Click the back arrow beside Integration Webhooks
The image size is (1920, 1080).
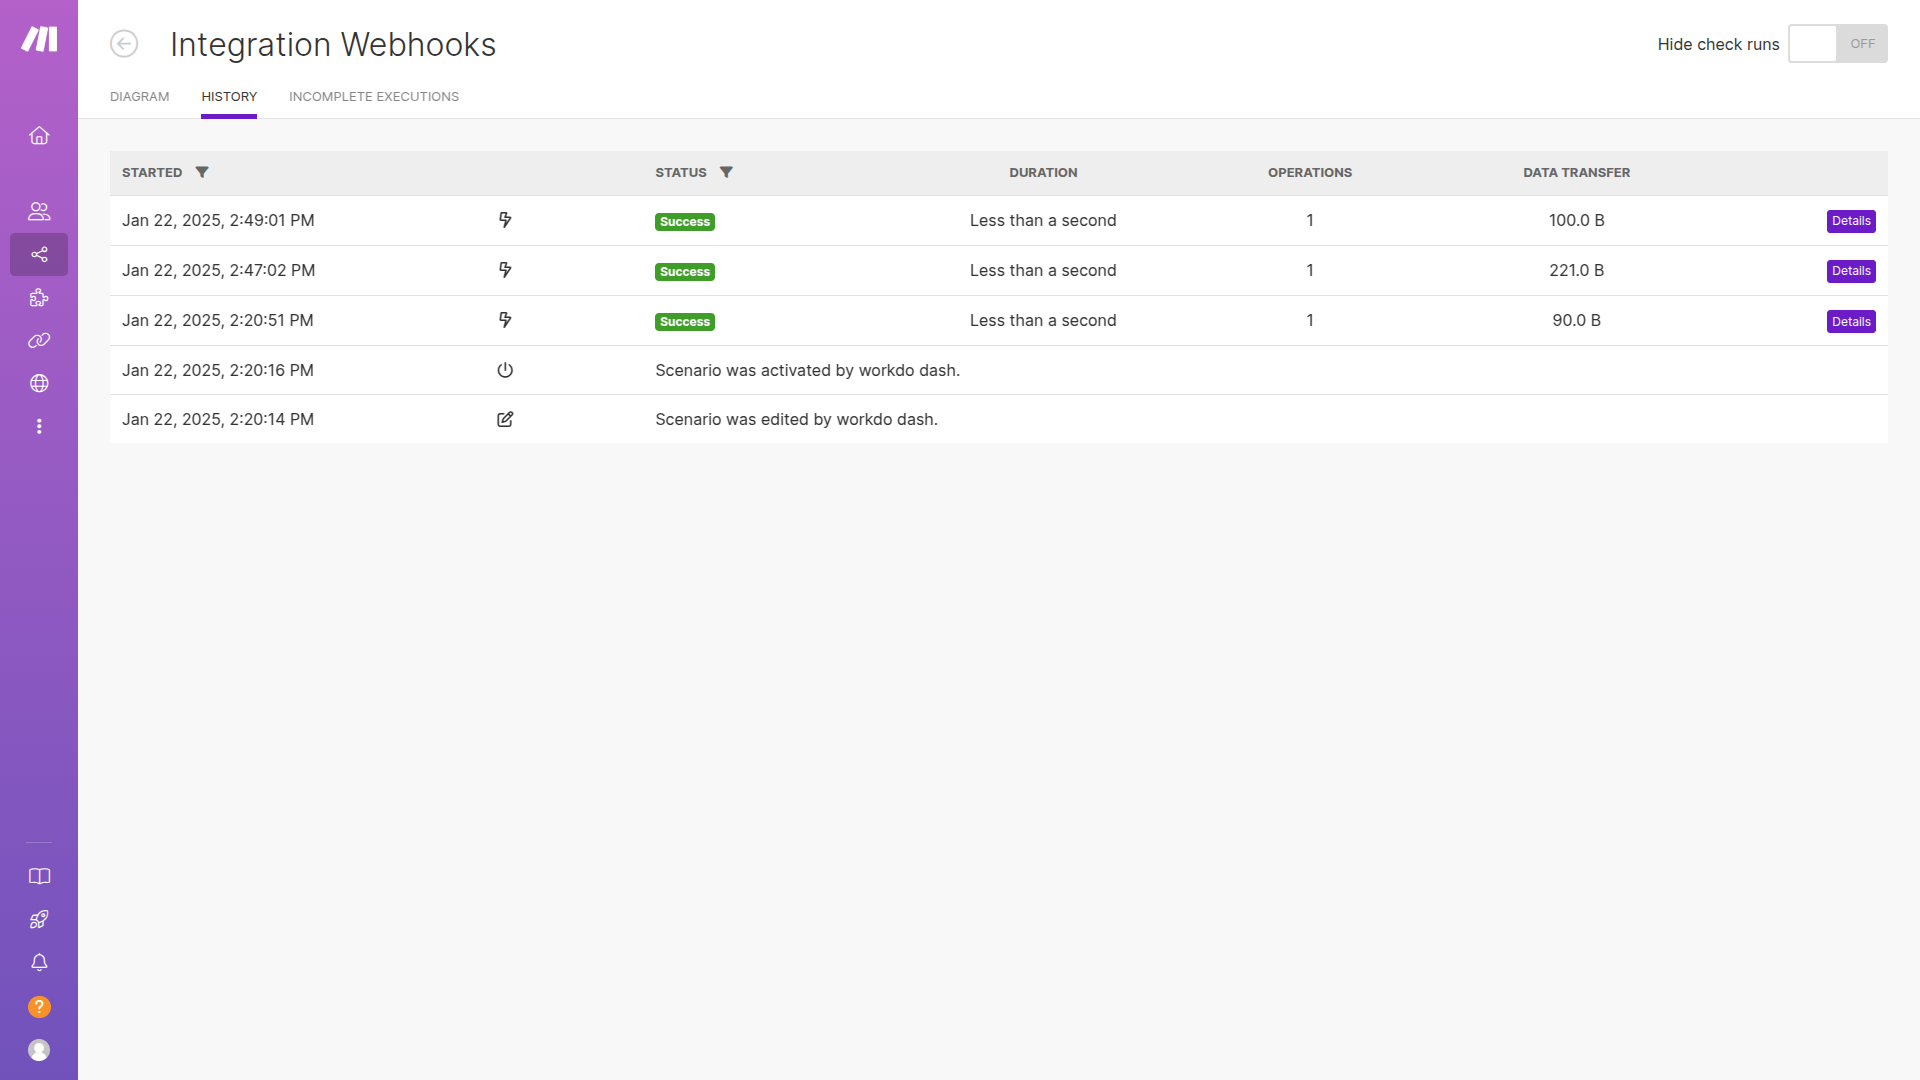pos(124,44)
